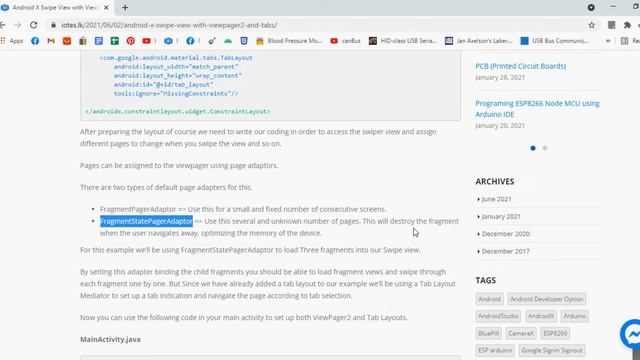The image size is (640, 360).
Task: Click the Apps shortcut in bookmarks bar
Action: point(12,41)
